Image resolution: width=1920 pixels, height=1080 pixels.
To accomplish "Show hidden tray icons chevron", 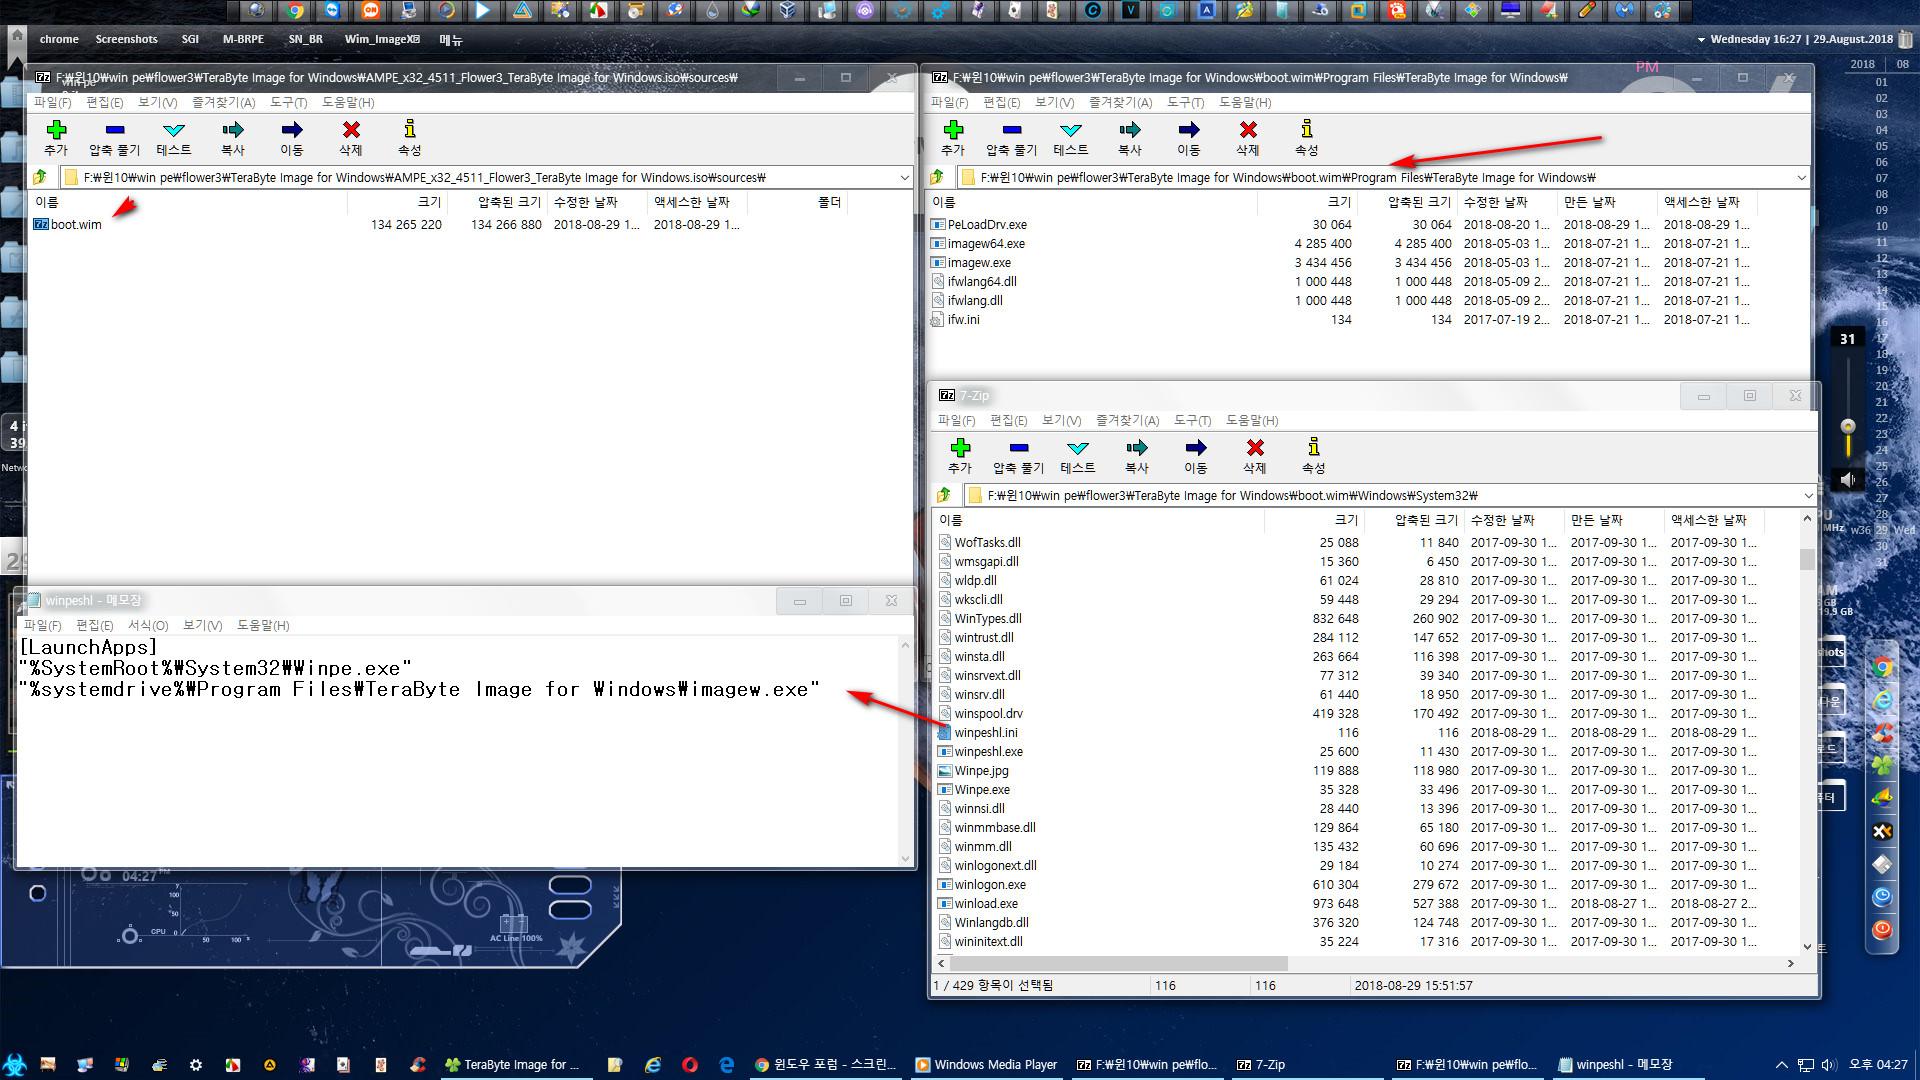I will coord(1781,1065).
